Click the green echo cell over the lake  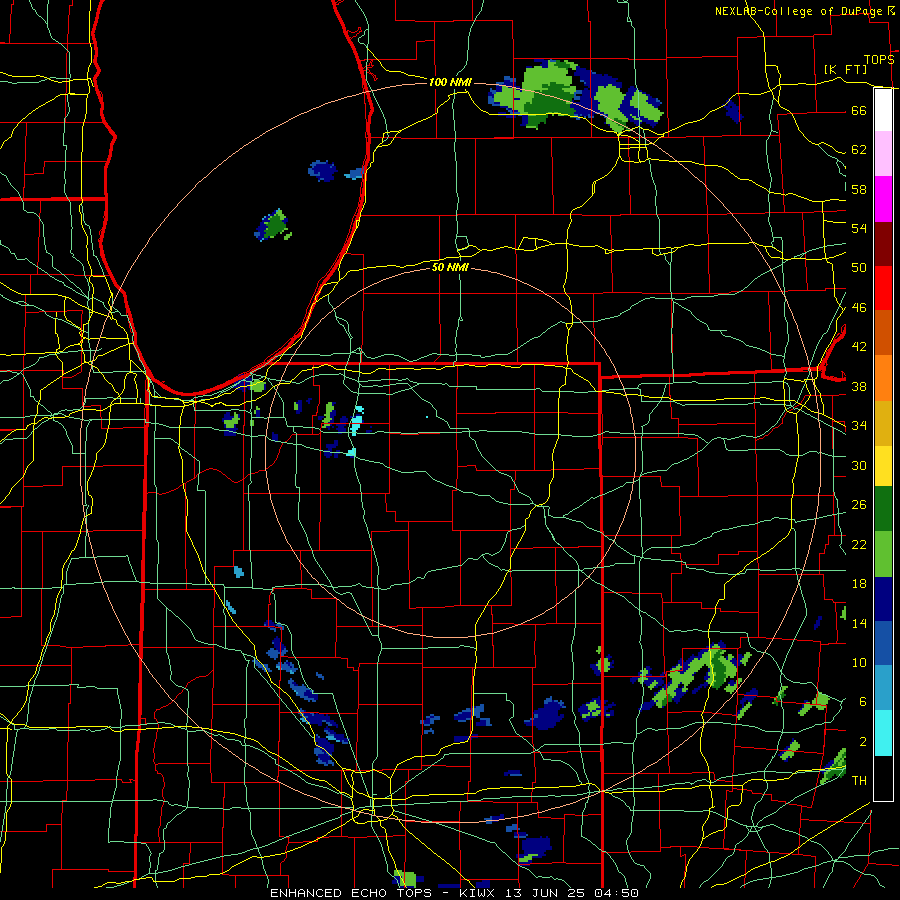tap(273, 225)
